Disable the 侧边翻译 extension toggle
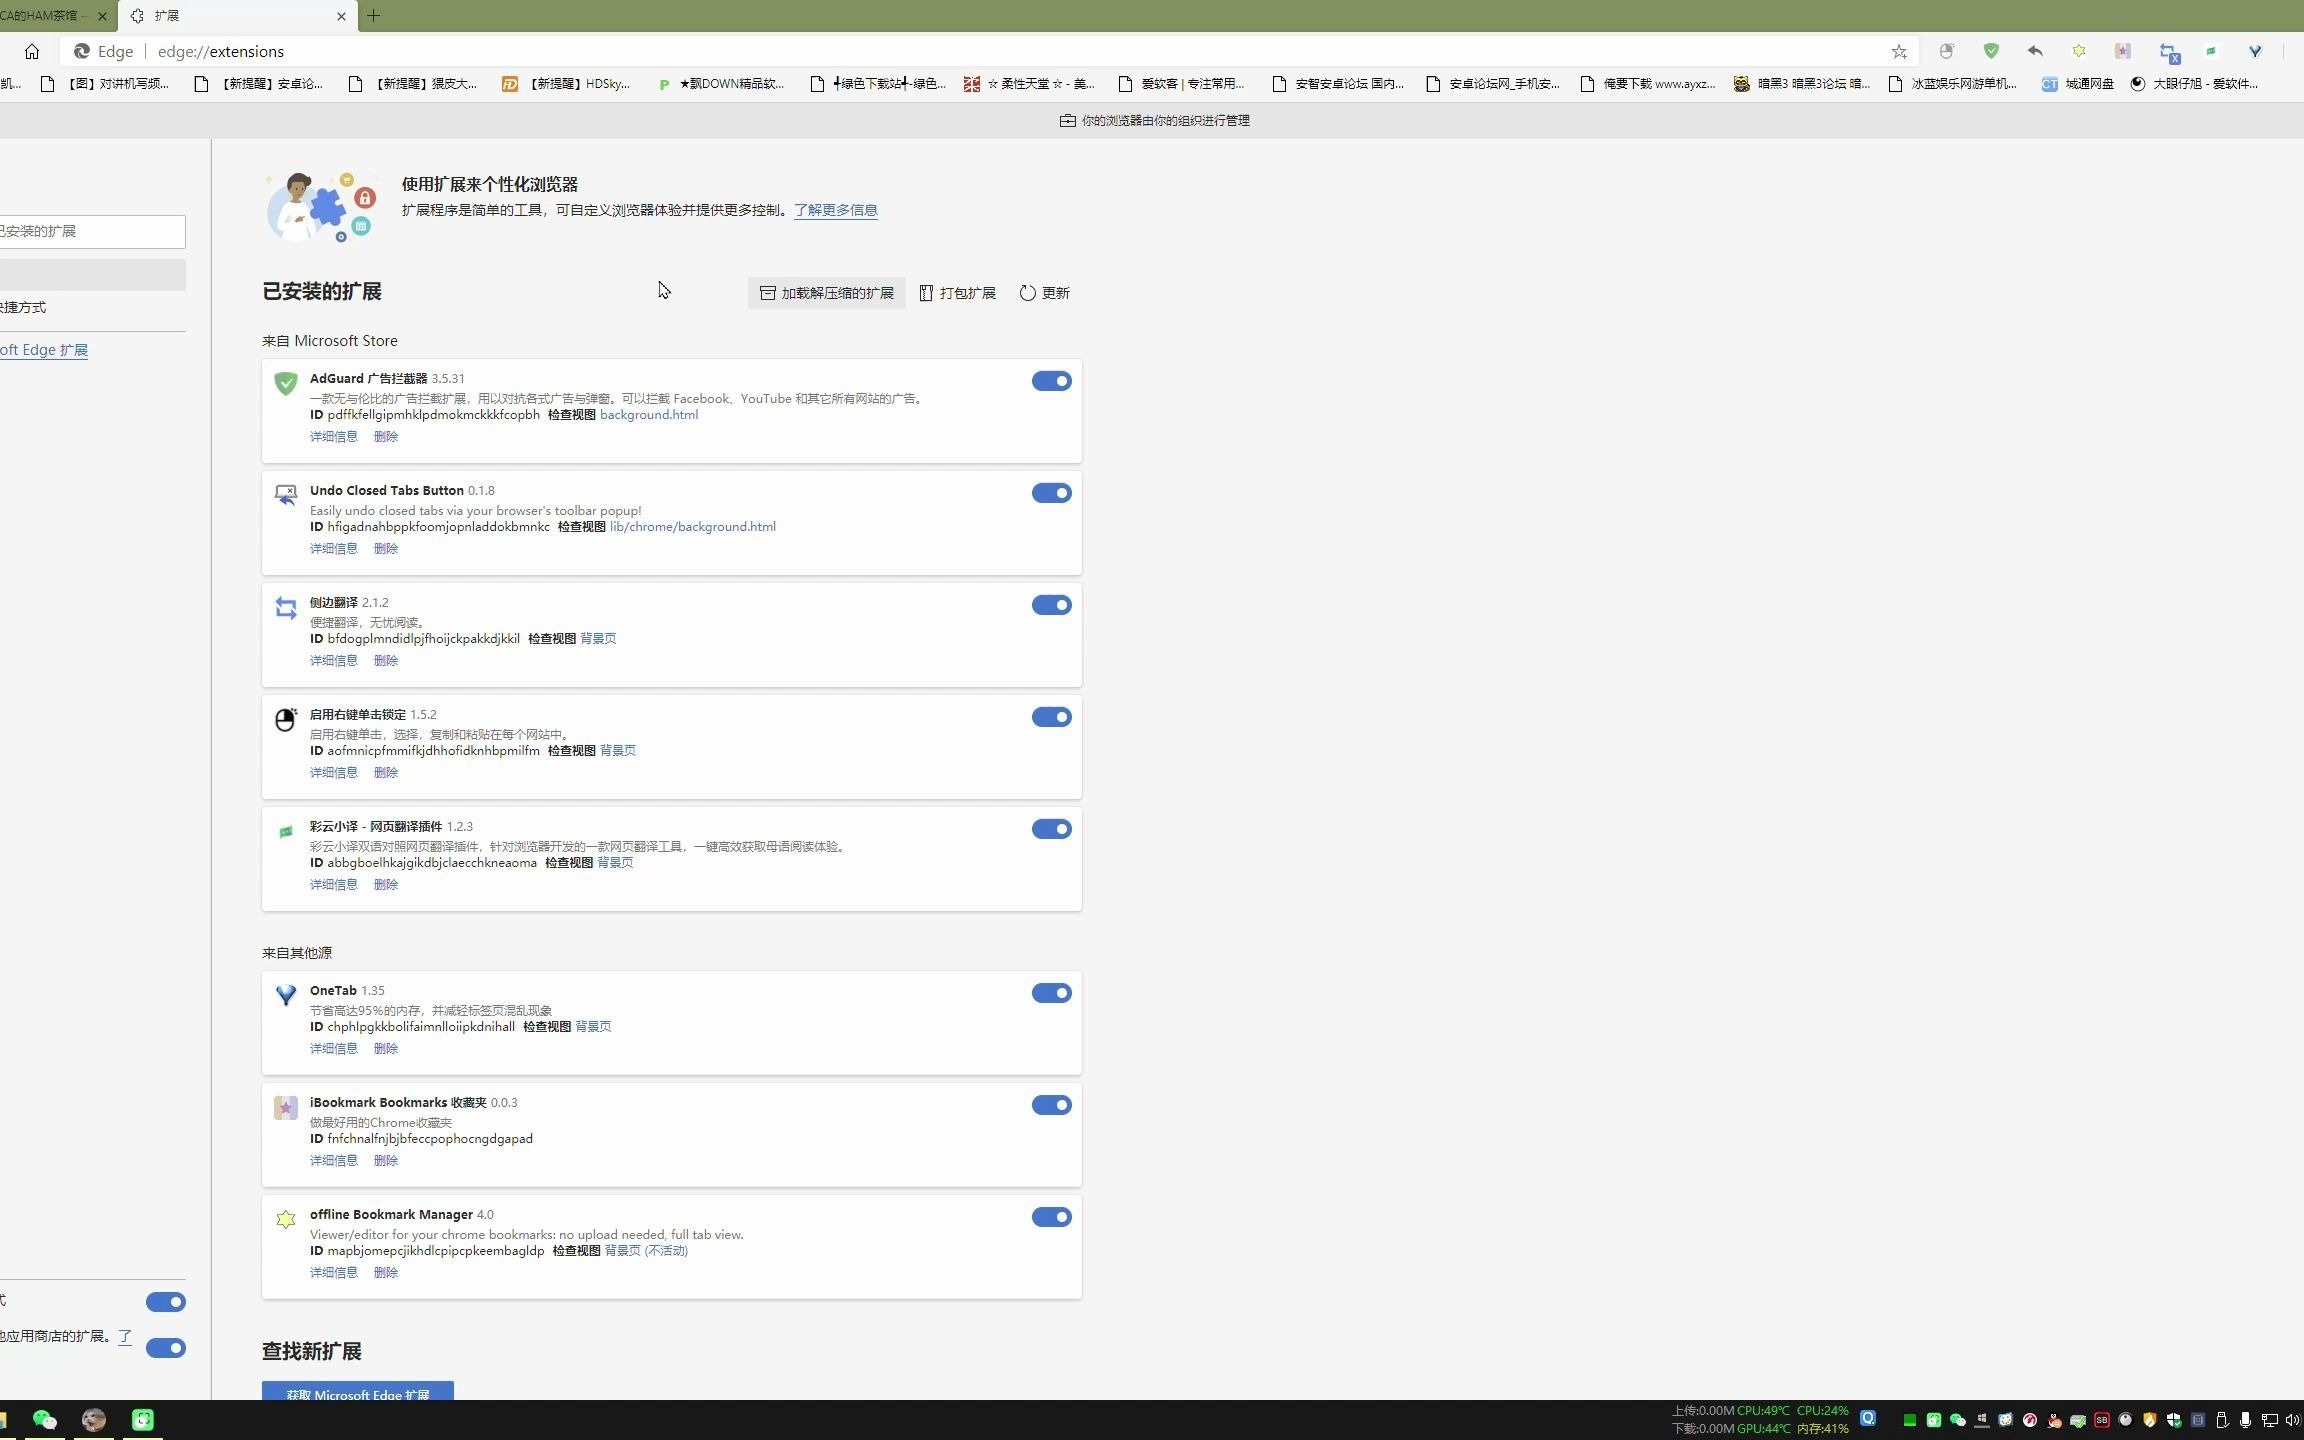 coord(1051,605)
